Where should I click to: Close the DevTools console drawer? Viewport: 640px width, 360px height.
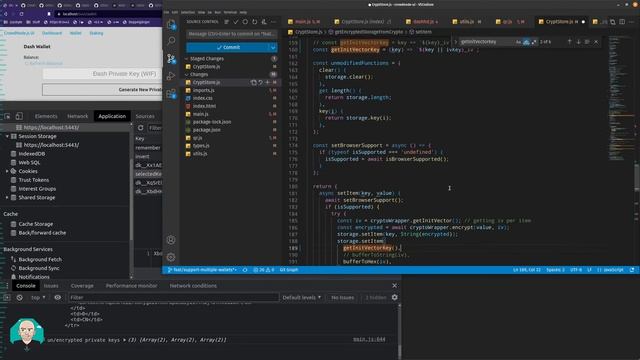click(x=394, y=286)
